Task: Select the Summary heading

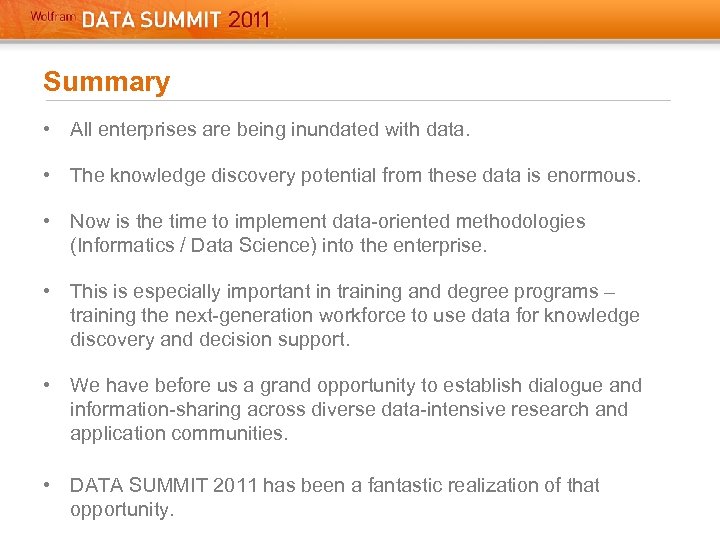Action: [107, 82]
